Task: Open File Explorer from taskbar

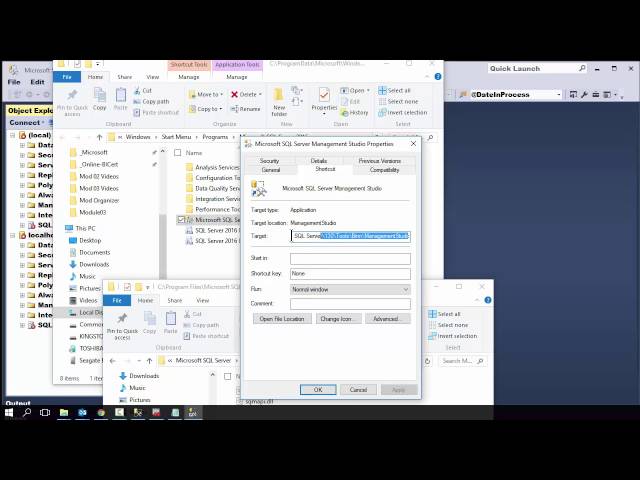Action: [64, 413]
